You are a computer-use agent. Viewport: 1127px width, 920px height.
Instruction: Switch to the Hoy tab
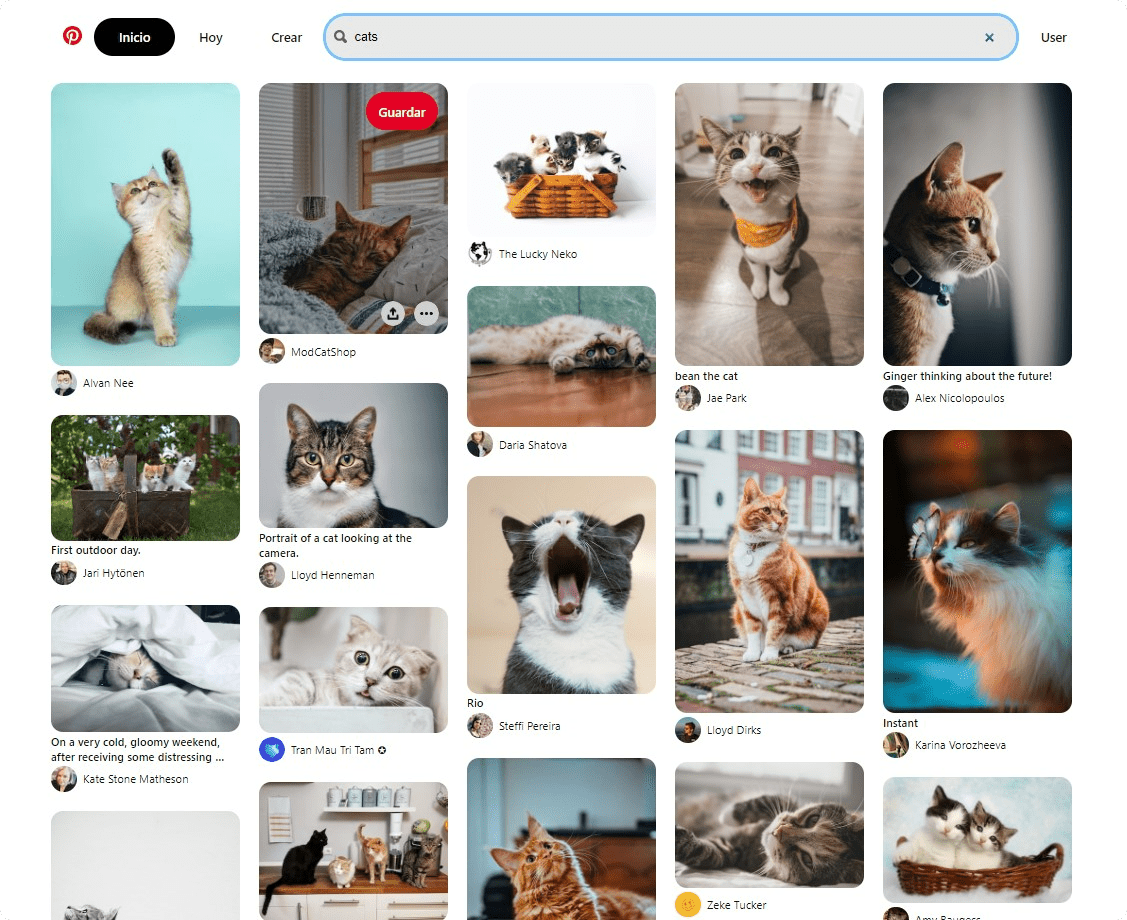tap(211, 37)
